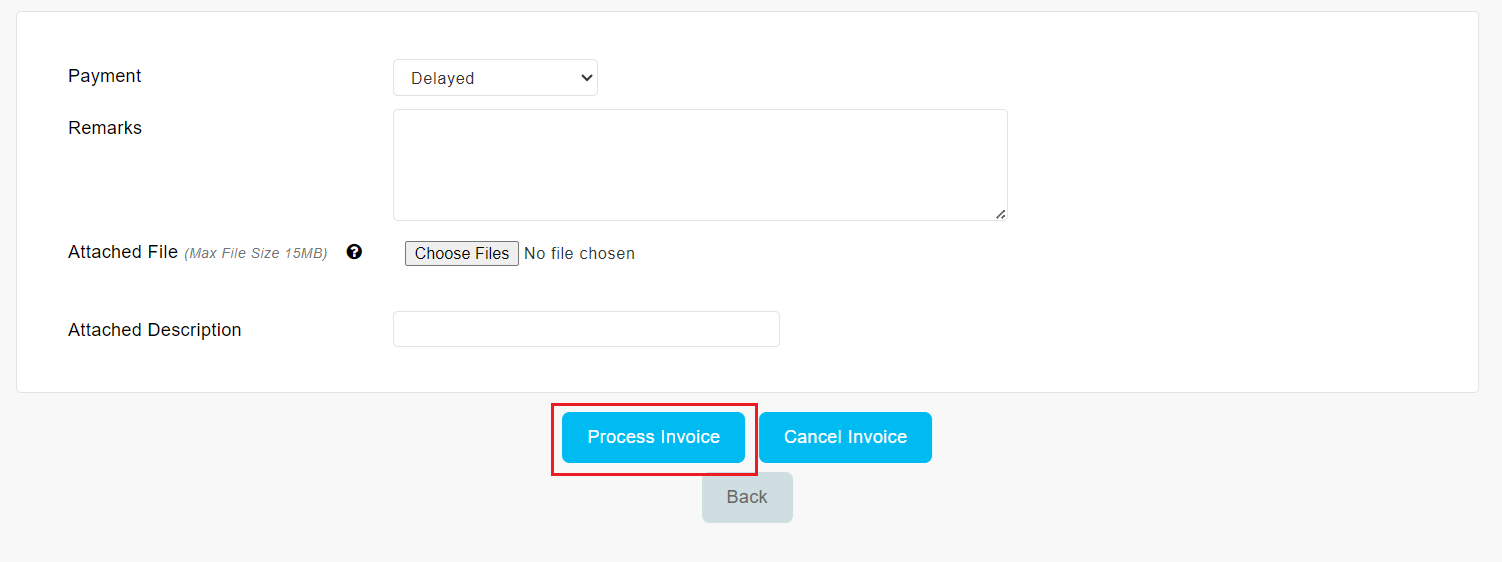This screenshot has height=562, width=1502.
Task: Open the Payment dropdown showing Delayed
Action: coord(495,78)
